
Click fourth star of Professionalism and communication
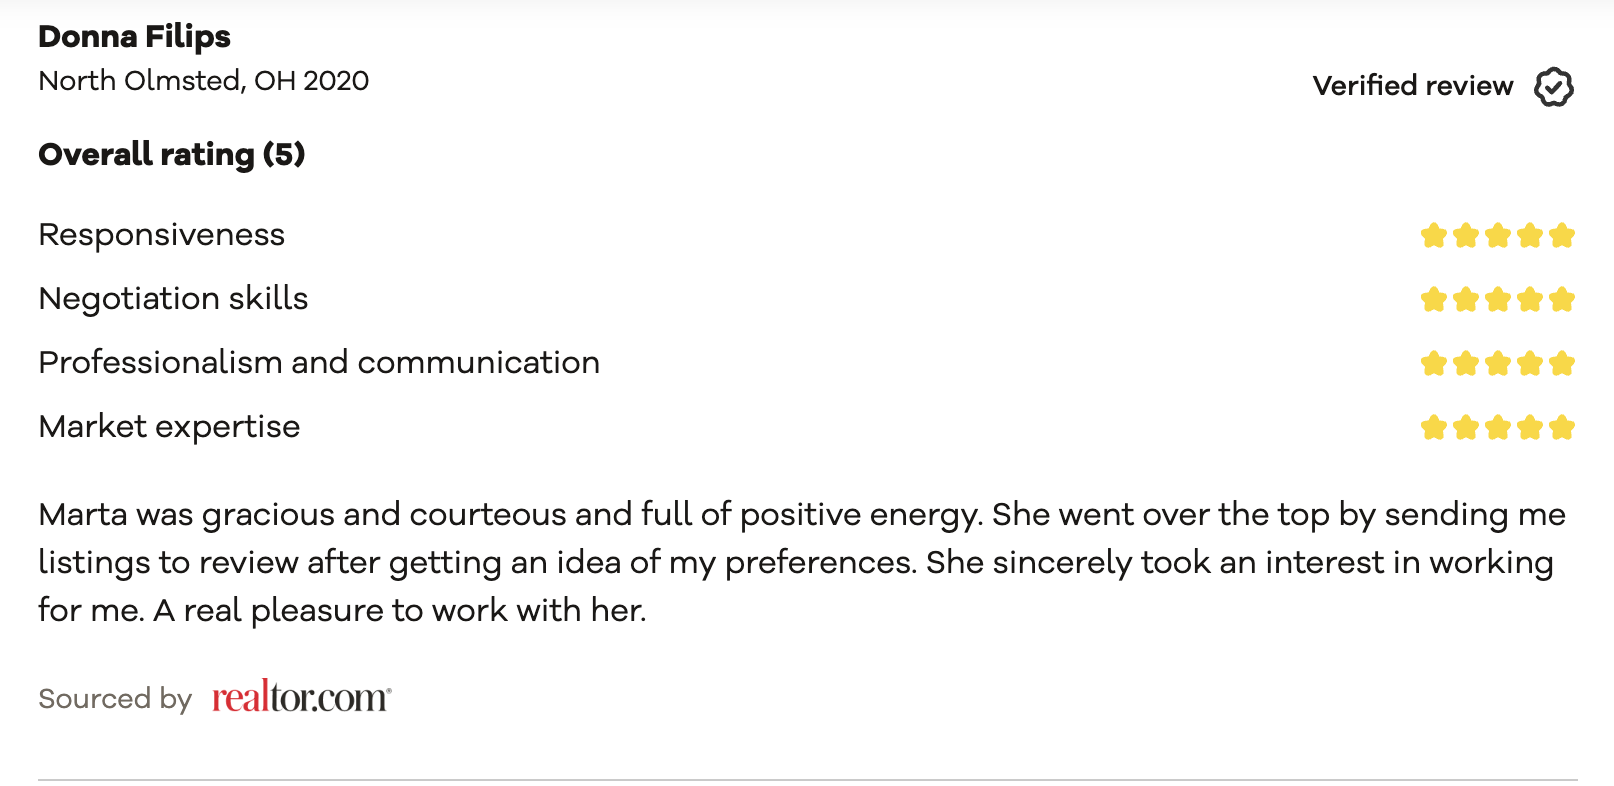pyautogui.click(x=1530, y=363)
